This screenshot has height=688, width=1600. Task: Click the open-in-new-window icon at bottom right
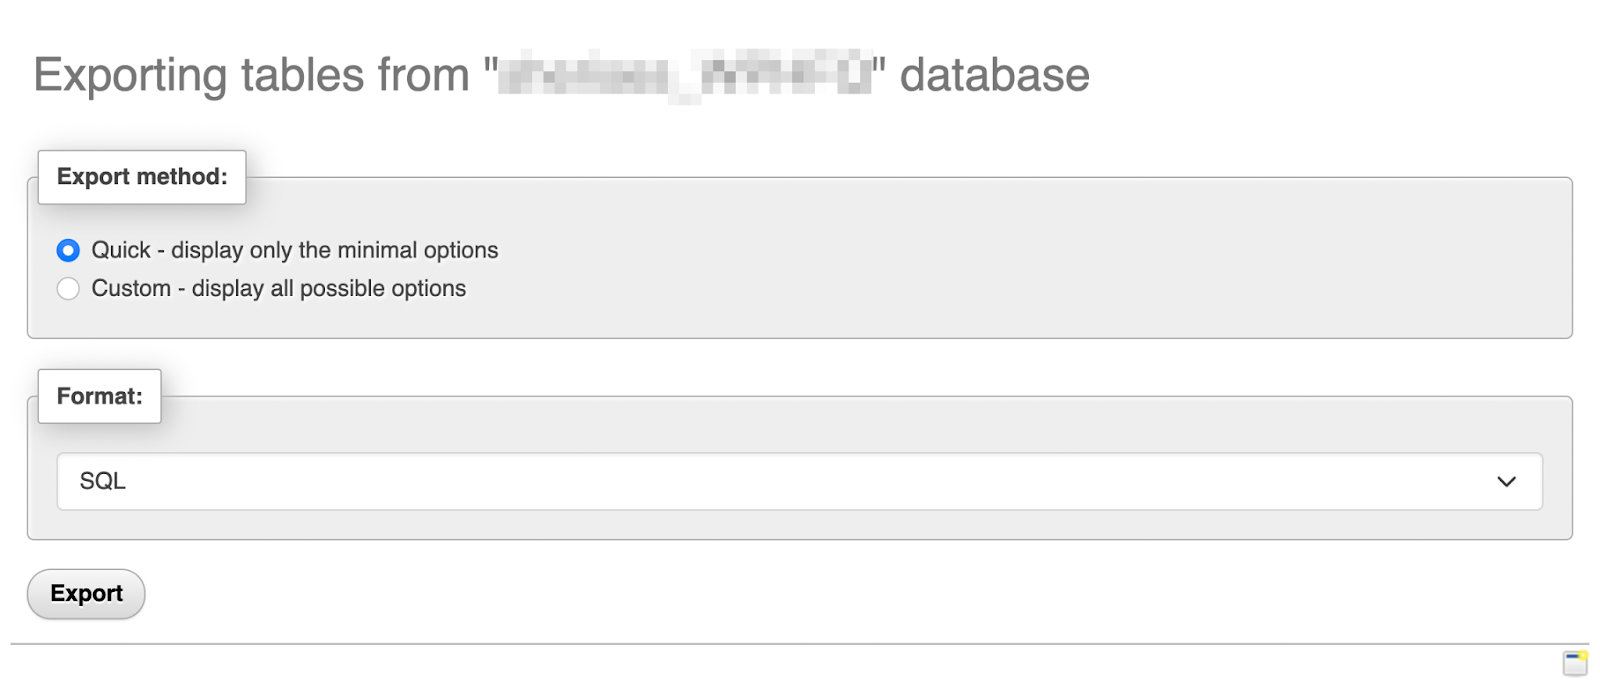click(1577, 661)
